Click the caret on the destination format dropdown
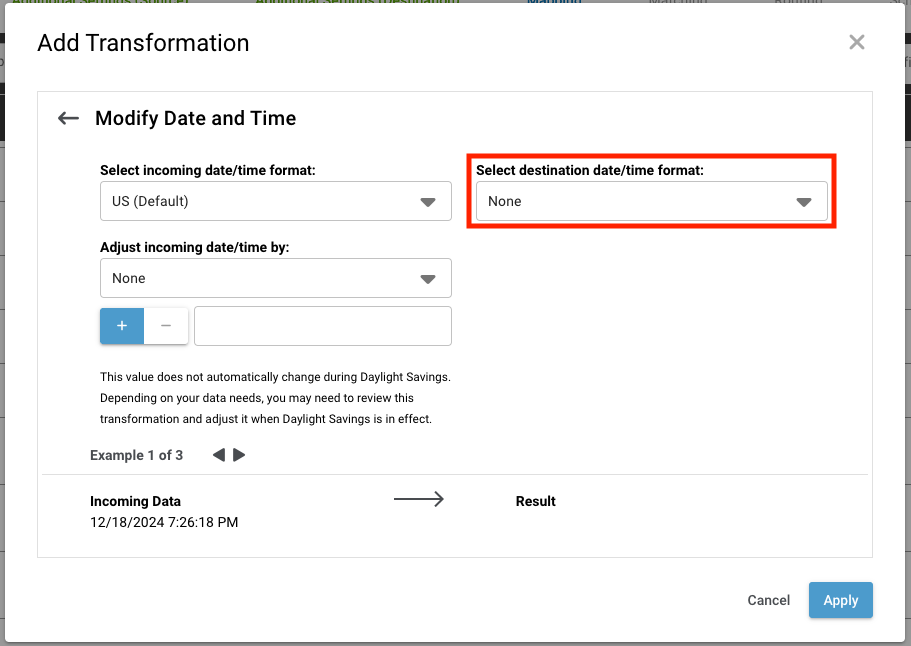The width and height of the screenshot is (911, 646). pyautogui.click(x=804, y=201)
